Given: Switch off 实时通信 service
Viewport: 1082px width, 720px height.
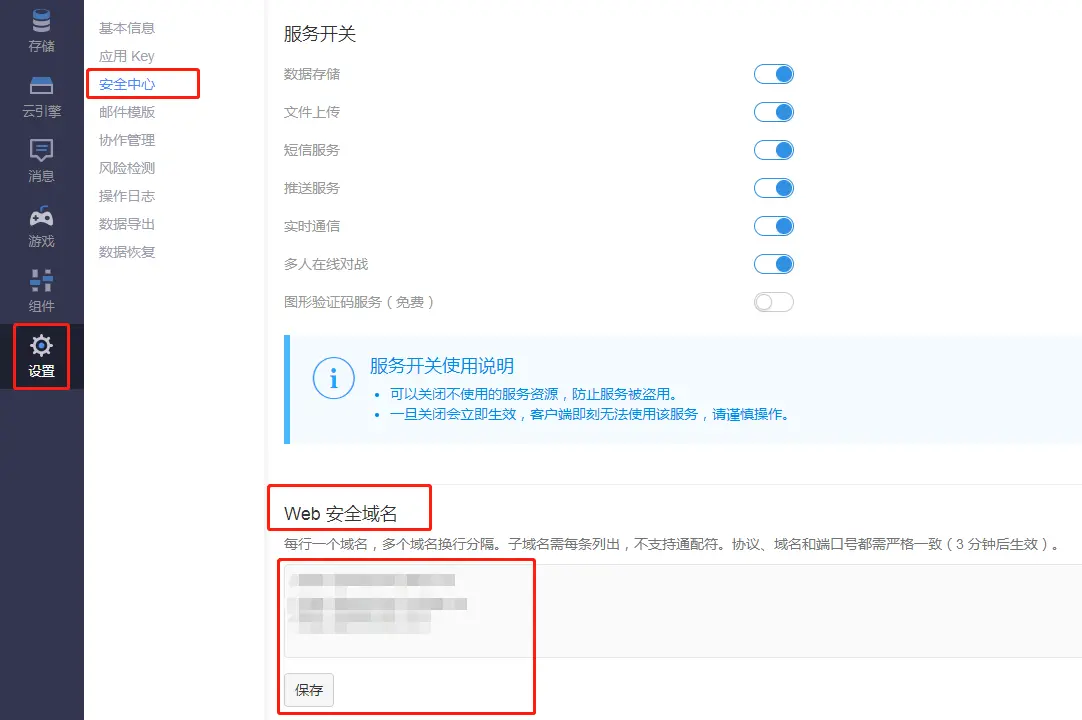Looking at the screenshot, I should (x=773, y=226).
